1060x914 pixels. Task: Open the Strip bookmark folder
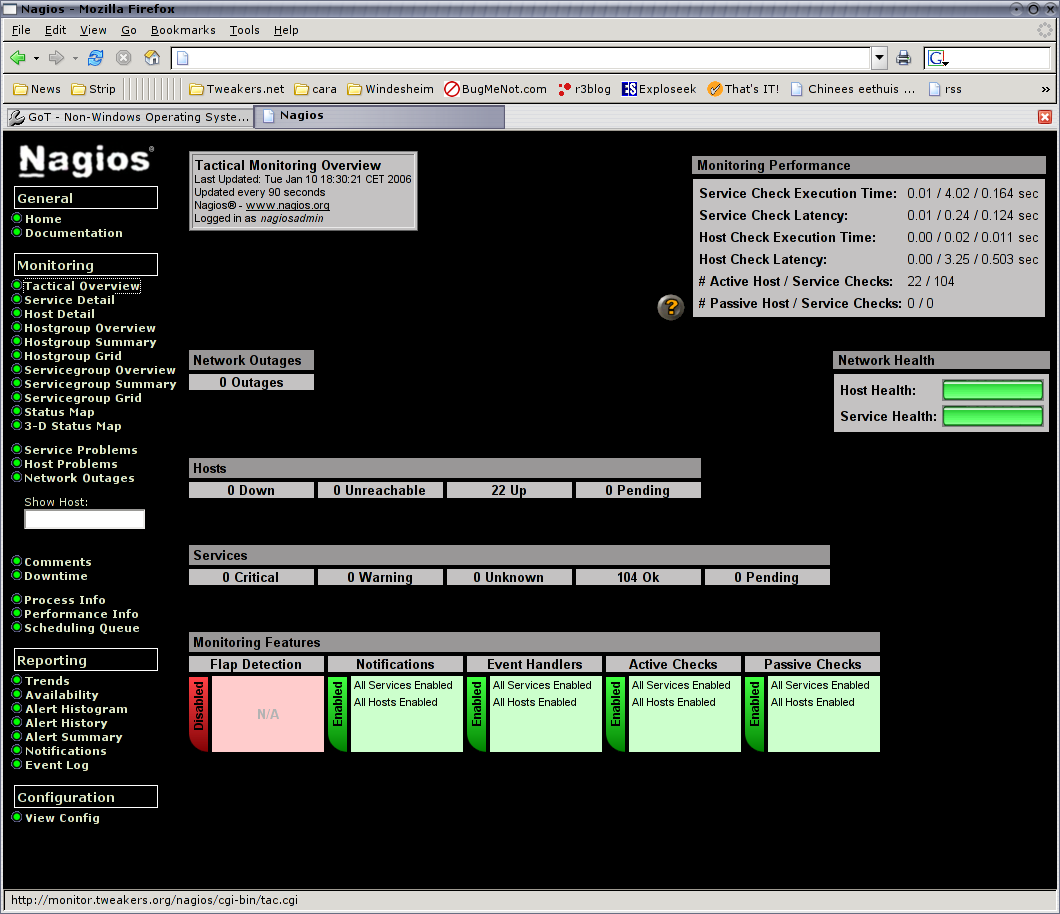click(94, 89)
